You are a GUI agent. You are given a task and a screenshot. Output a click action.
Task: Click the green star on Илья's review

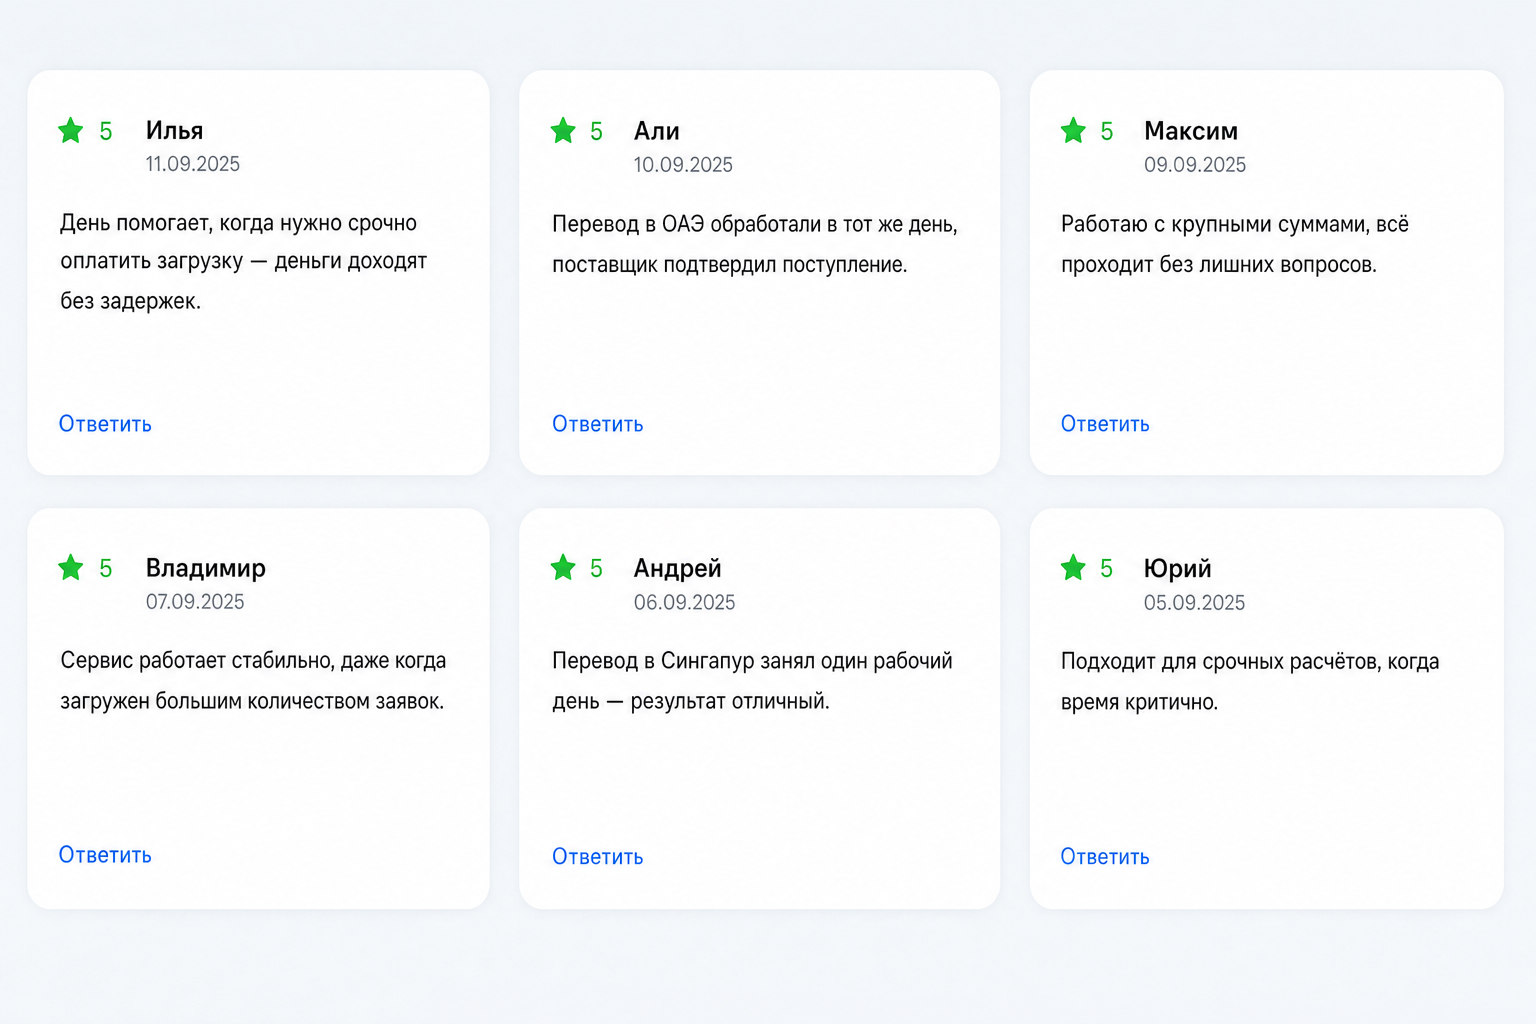pyautogui.click(x=71, y=131)
